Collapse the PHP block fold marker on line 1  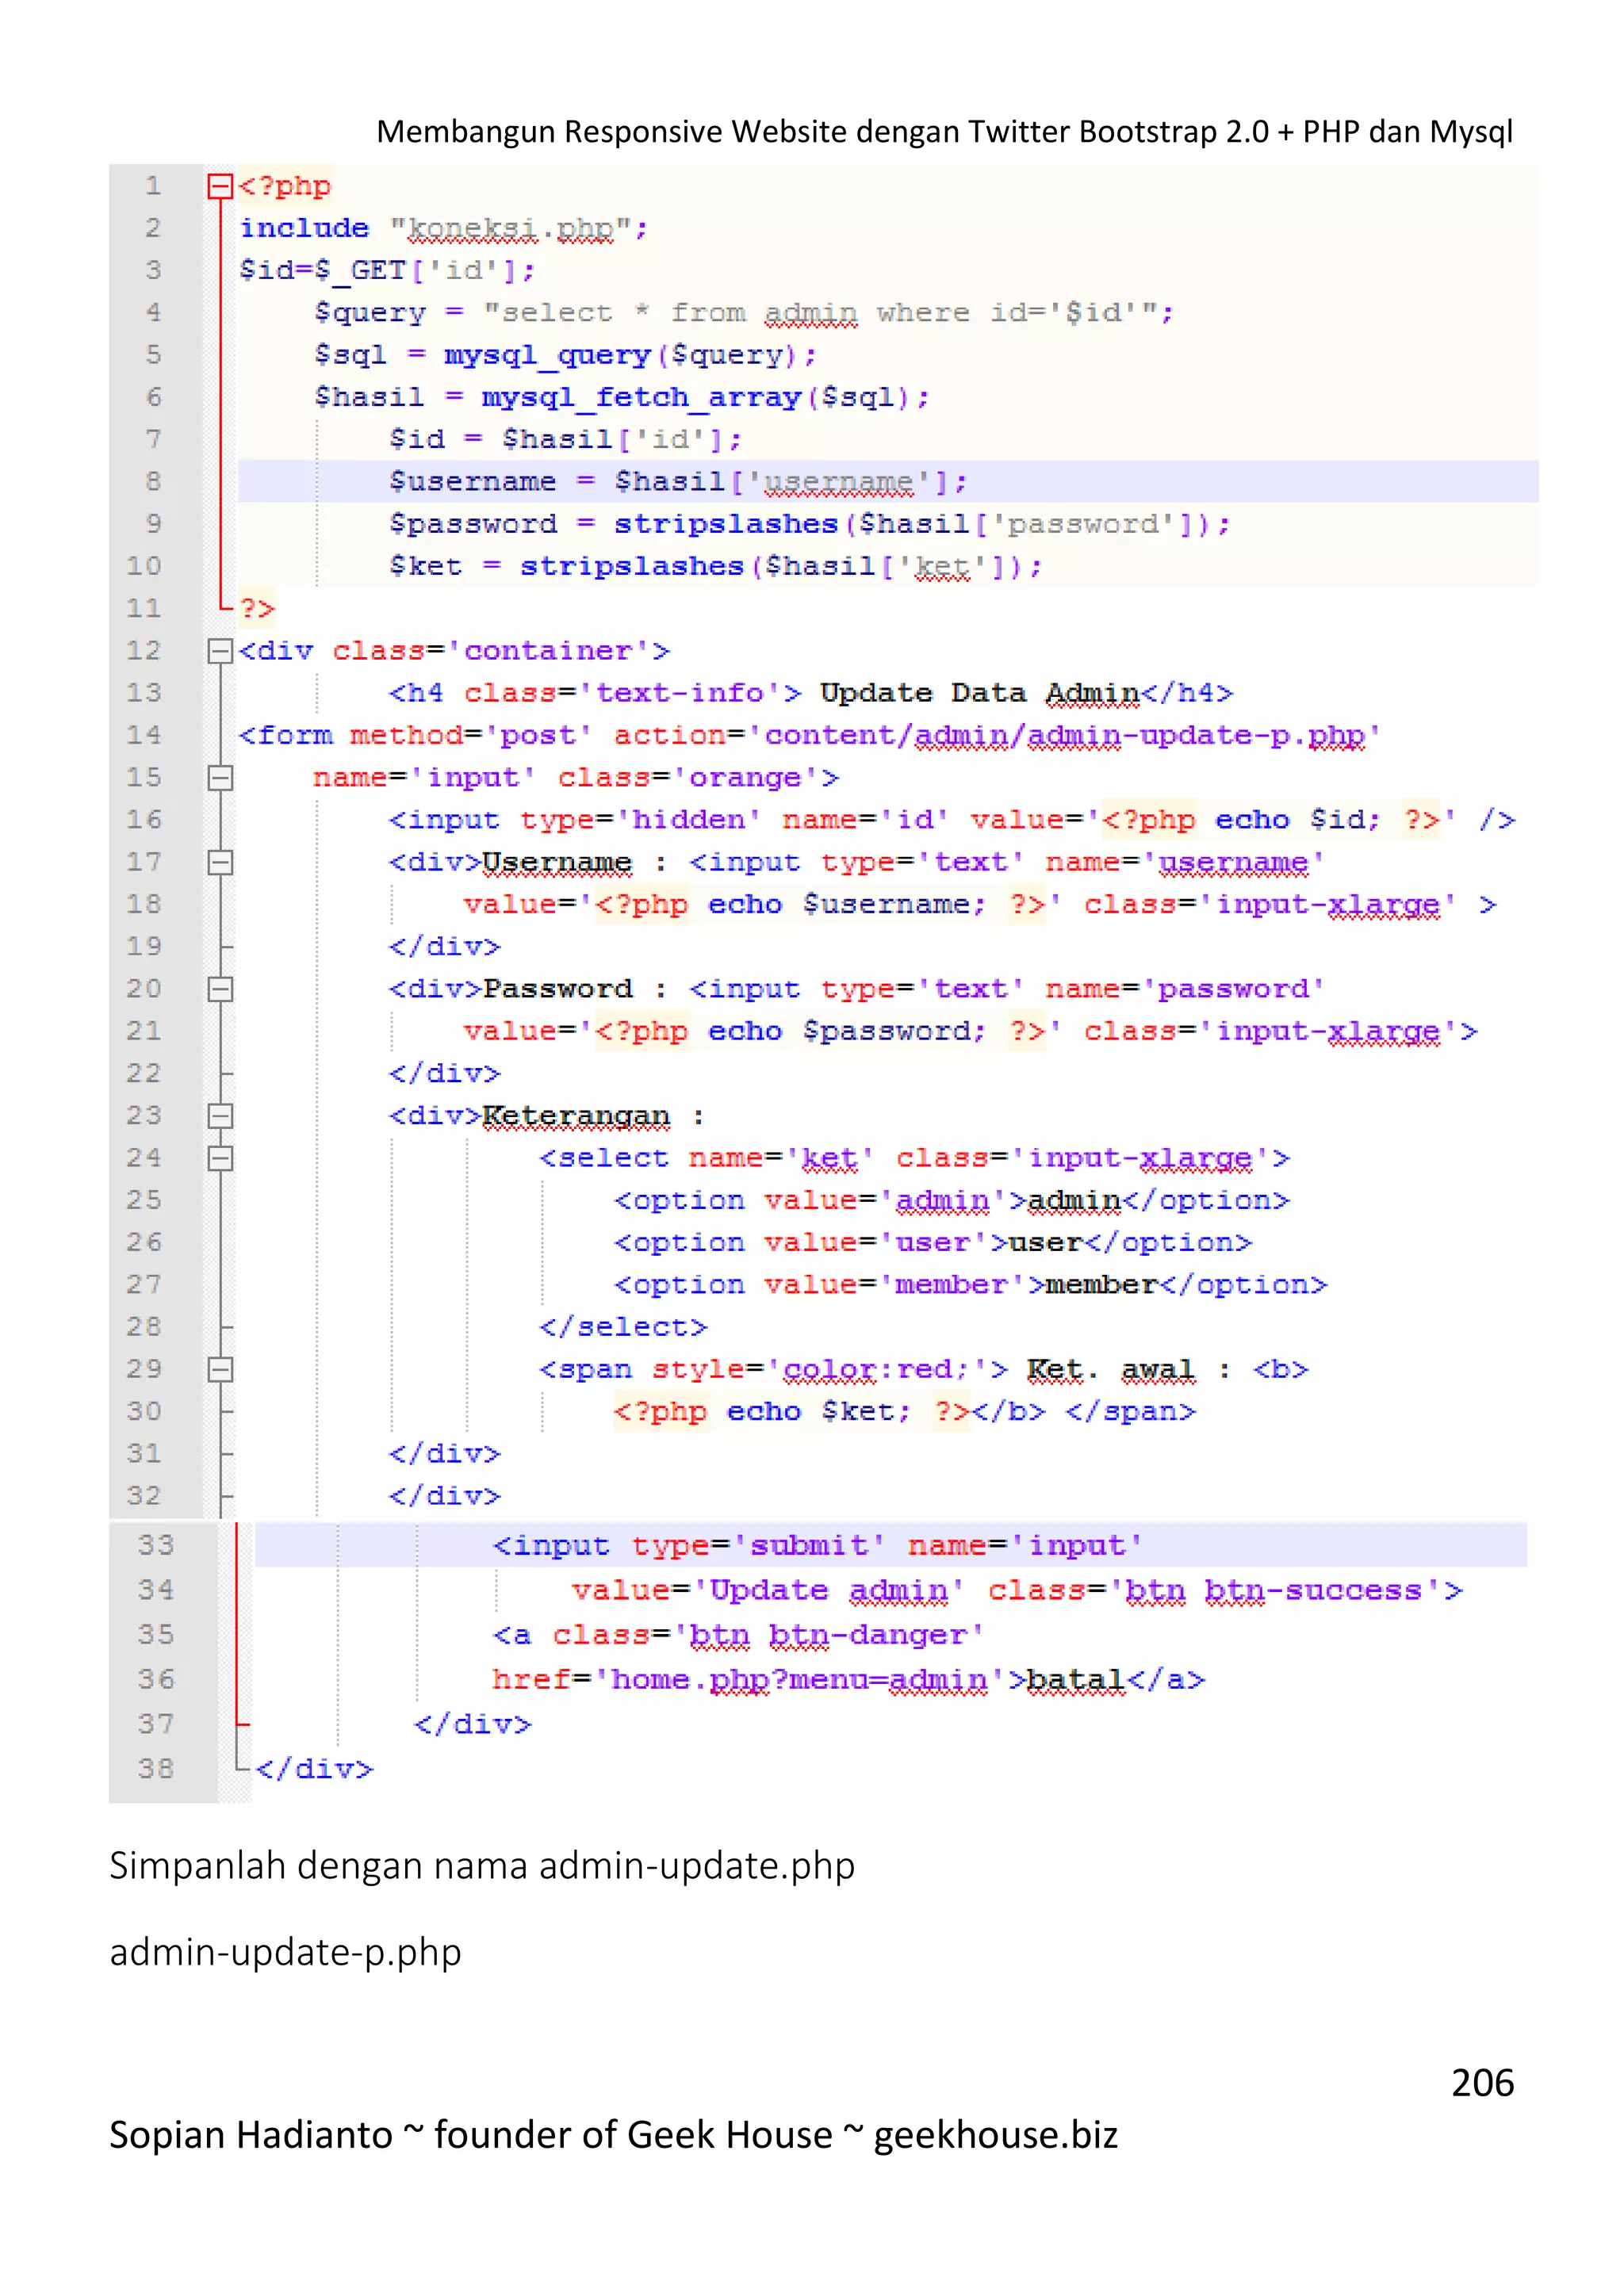click(220, 186)
